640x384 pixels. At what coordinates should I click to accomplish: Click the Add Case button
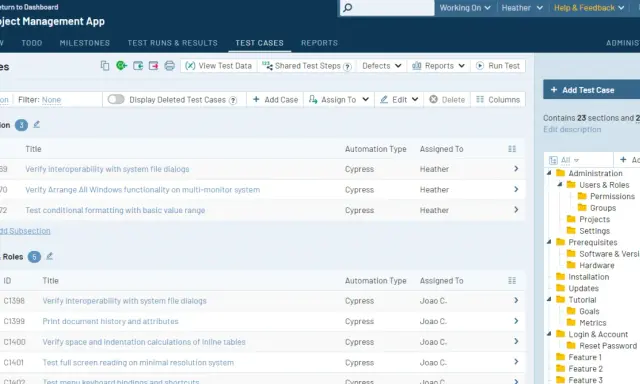(x=276, y=100)
